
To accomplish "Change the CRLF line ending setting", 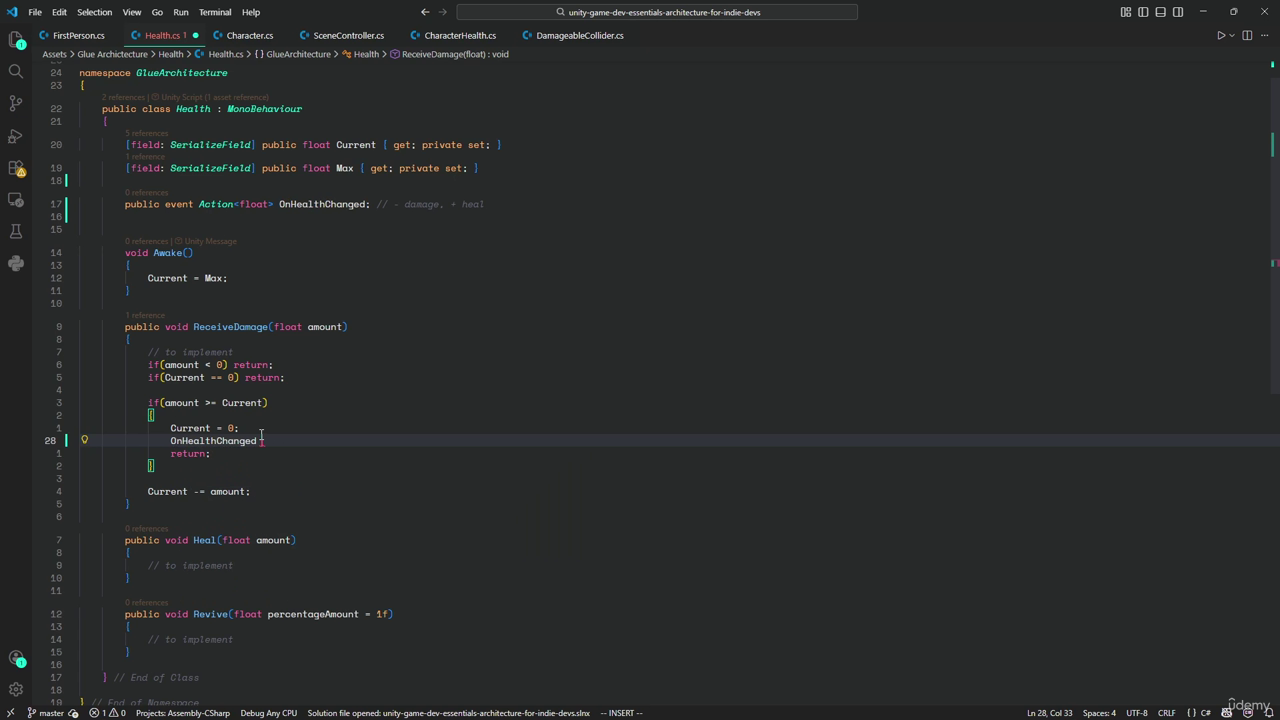I will click(x=1166, y=713).
